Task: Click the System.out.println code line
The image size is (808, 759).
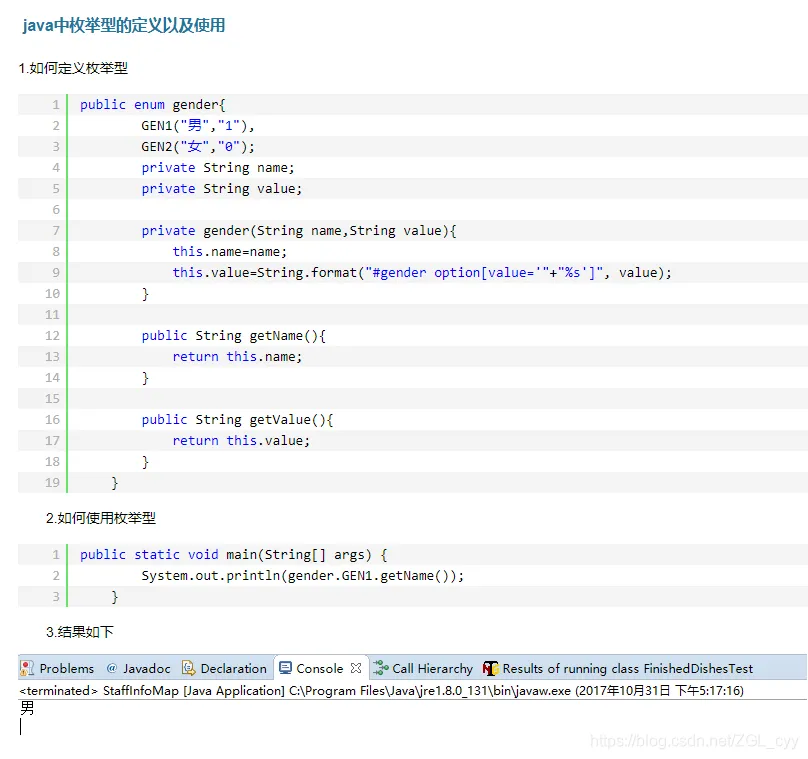Action: click(303, 576)
